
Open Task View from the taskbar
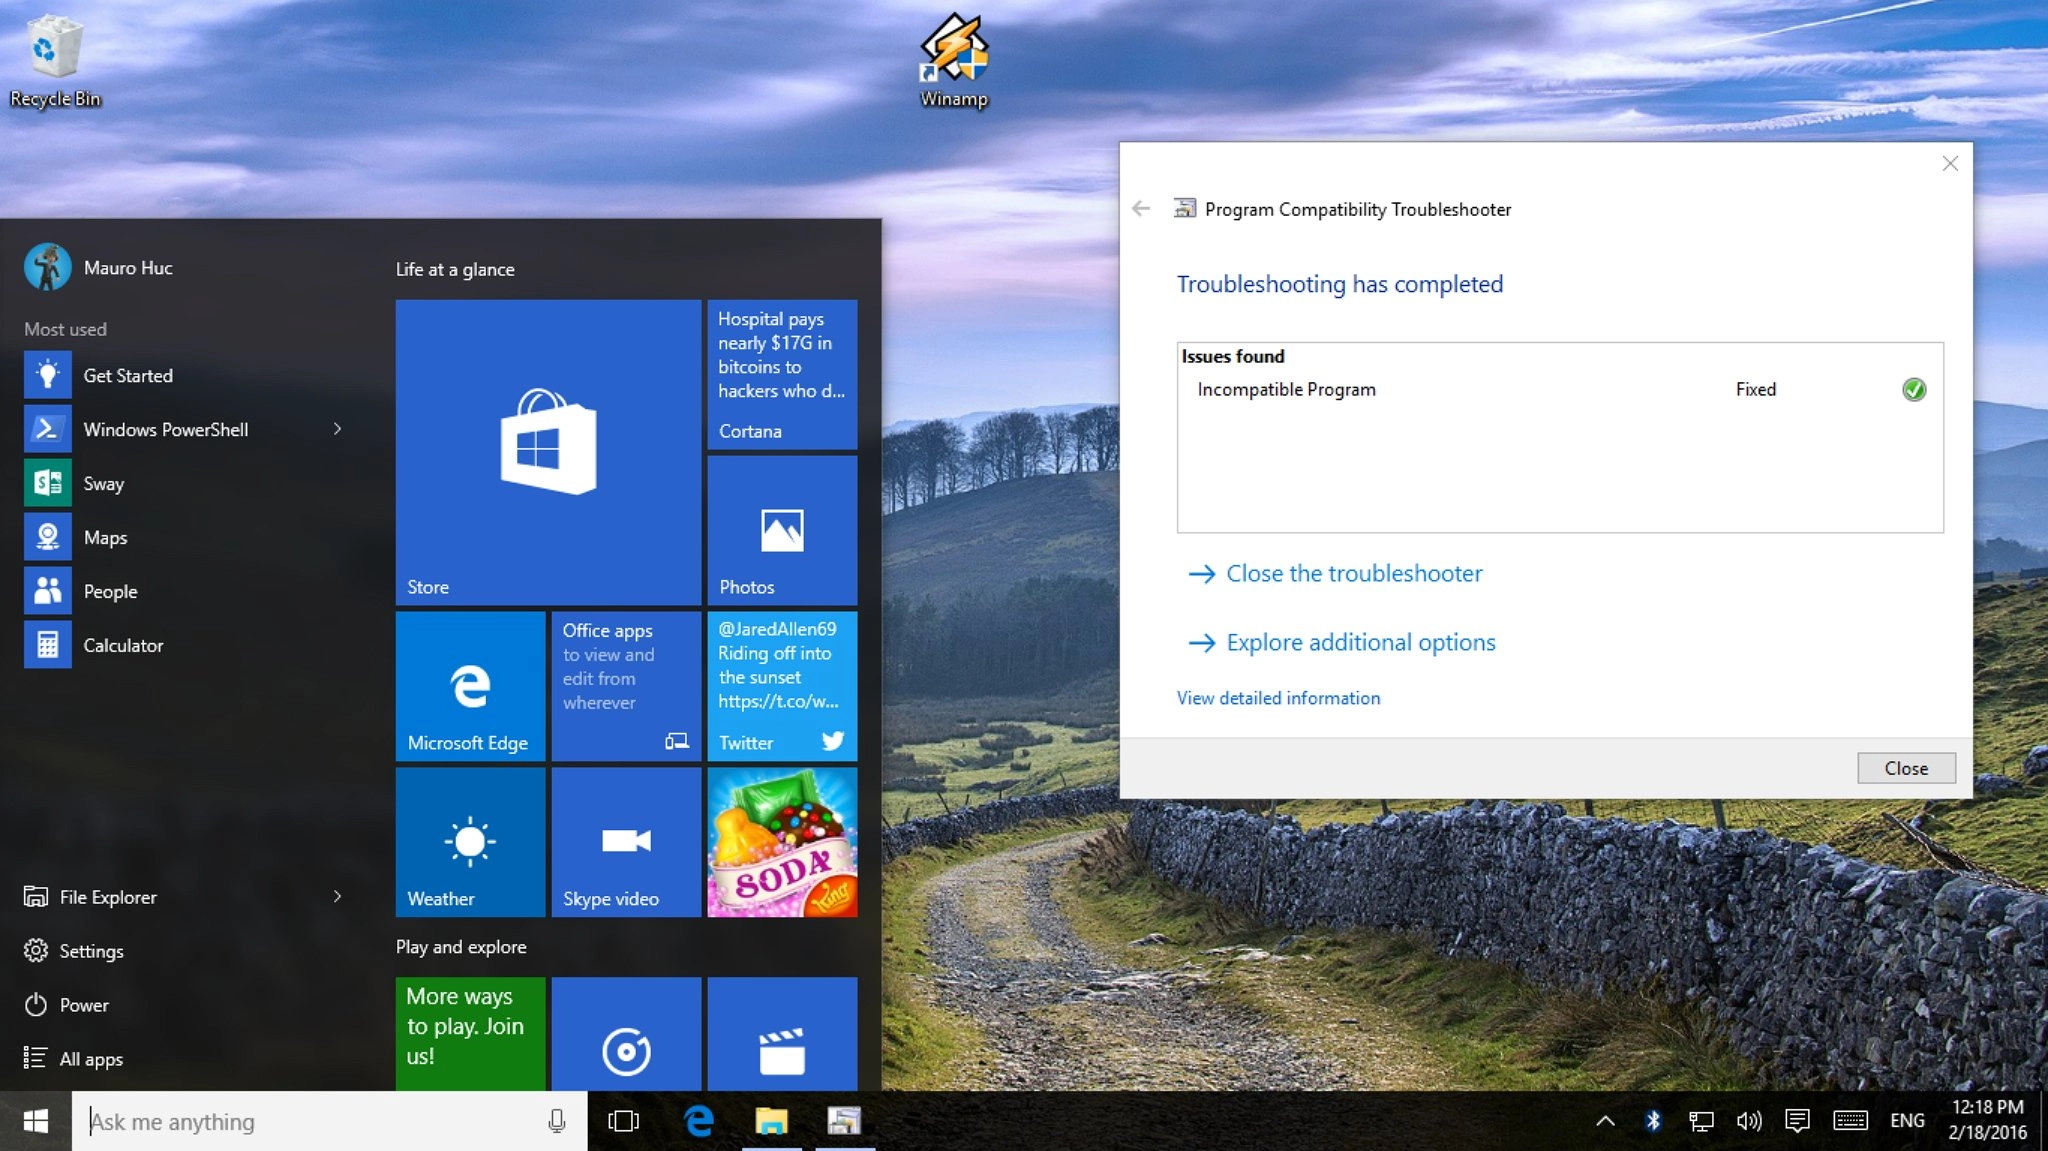coord(623,1122)
